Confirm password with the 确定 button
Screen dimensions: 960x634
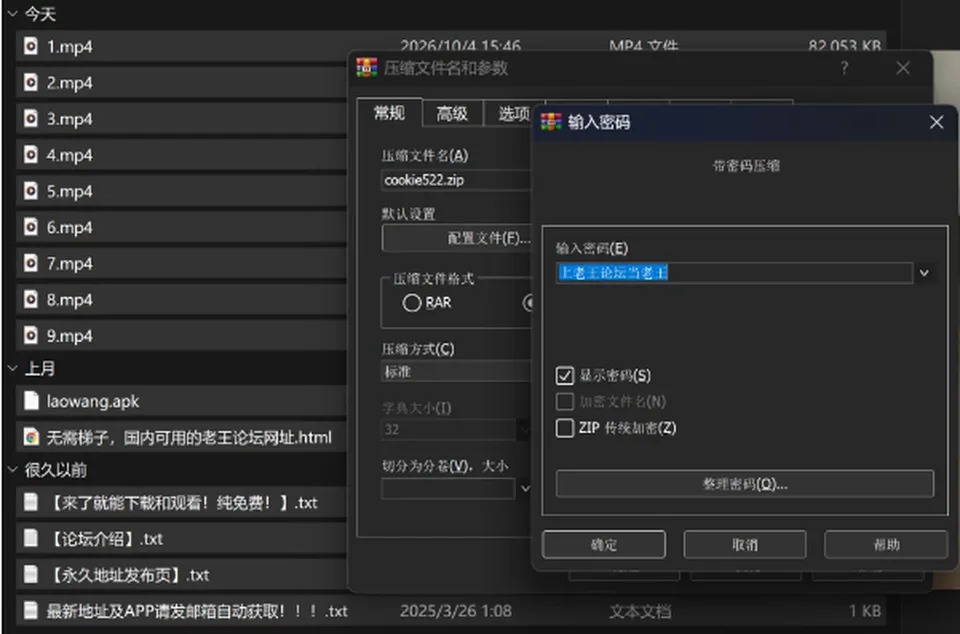[x=604, y=545]
